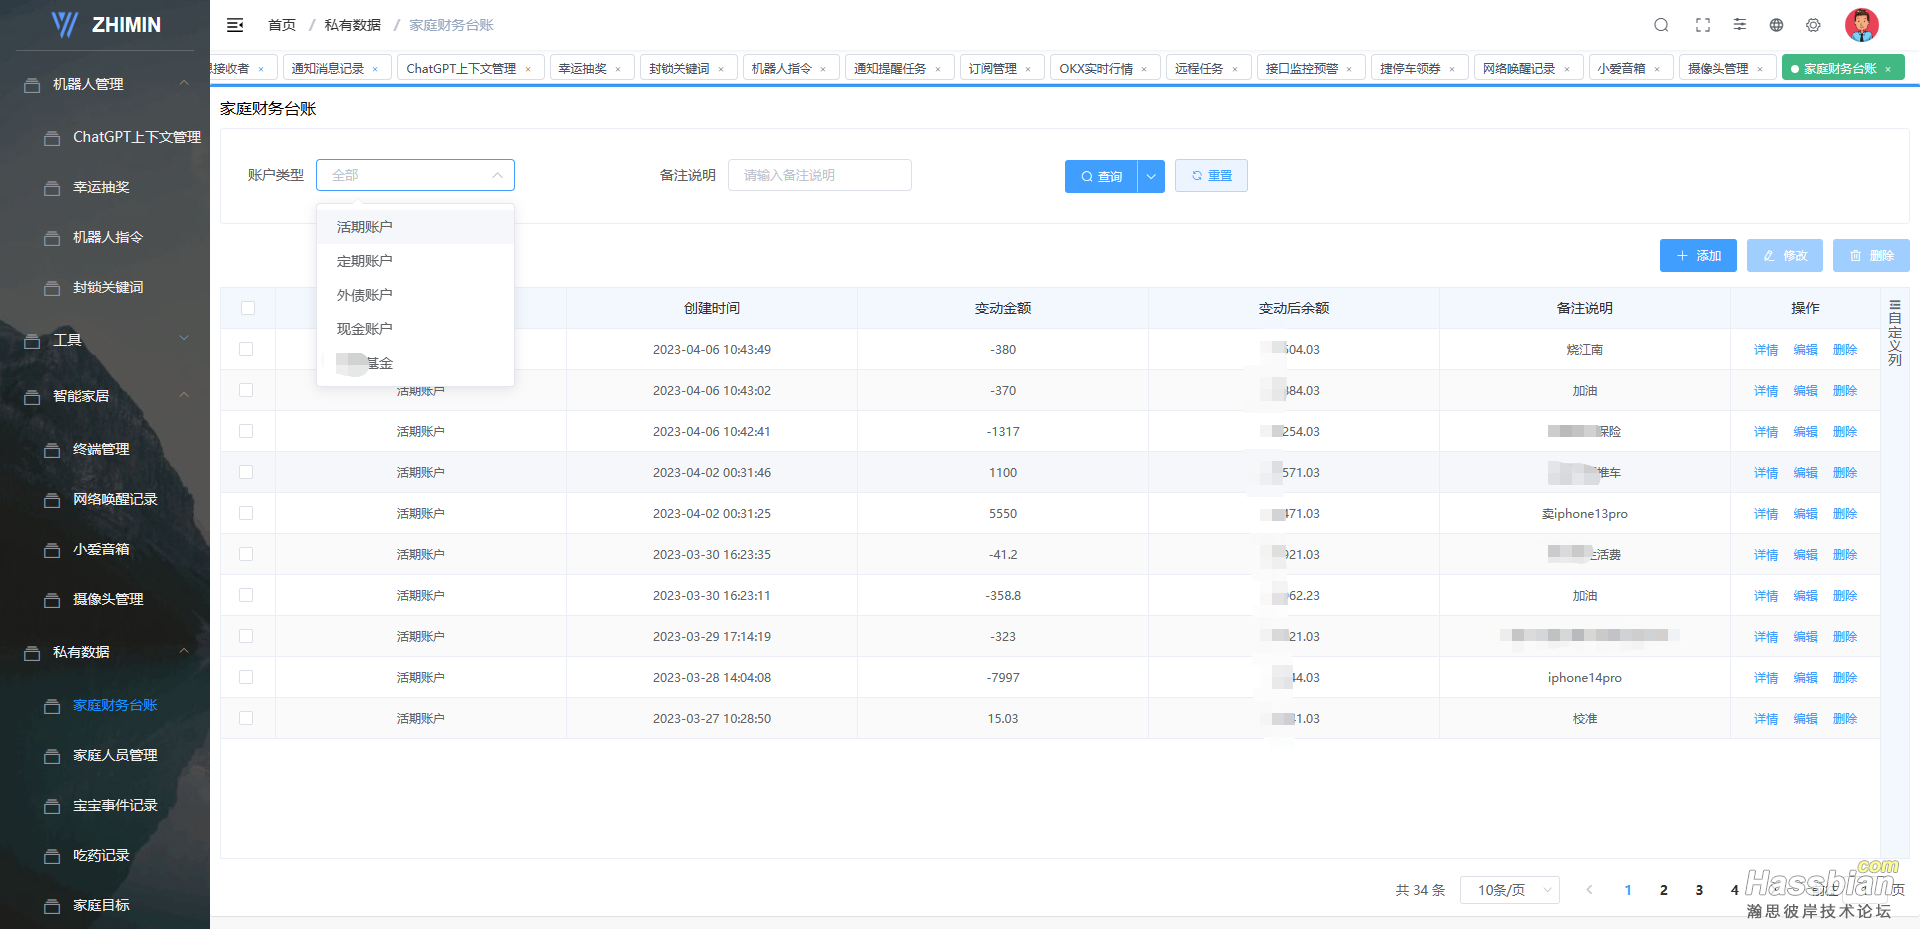Open the 账户类型 dropdown
Screen dimensions: 1920x929
tap(415, 175)
